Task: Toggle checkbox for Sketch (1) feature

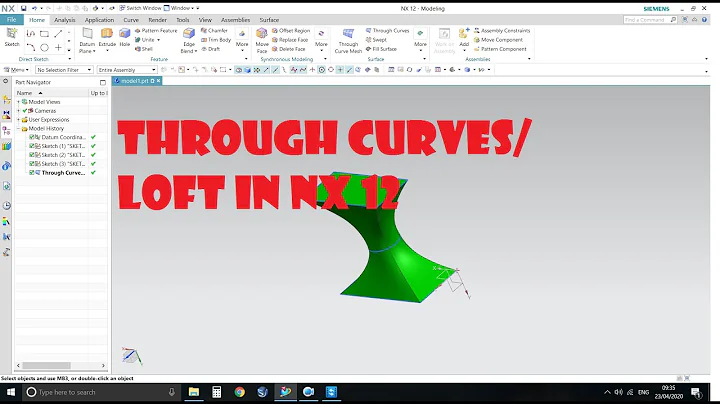Action: point(32,146)
